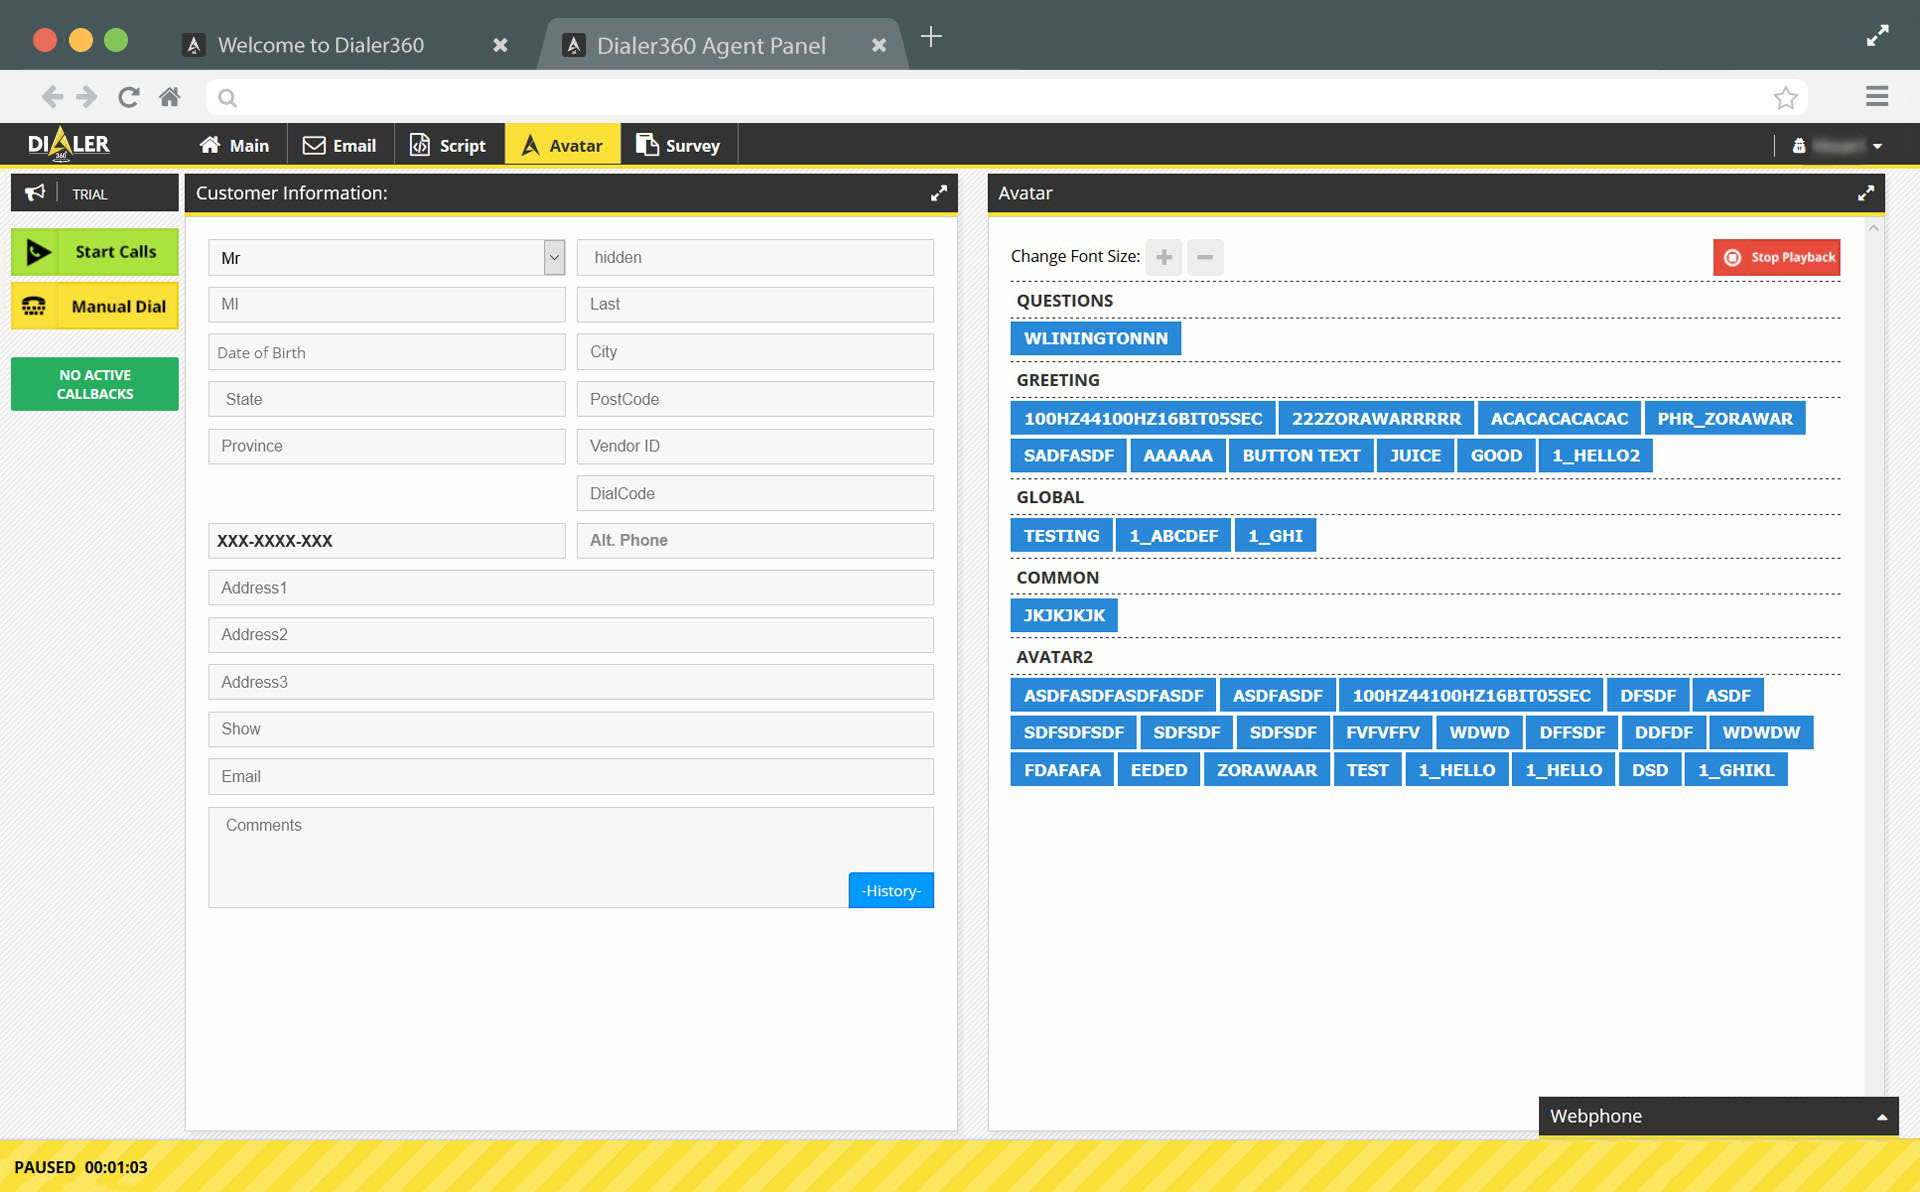Click the Start Calls icon button

click(37, 251)
